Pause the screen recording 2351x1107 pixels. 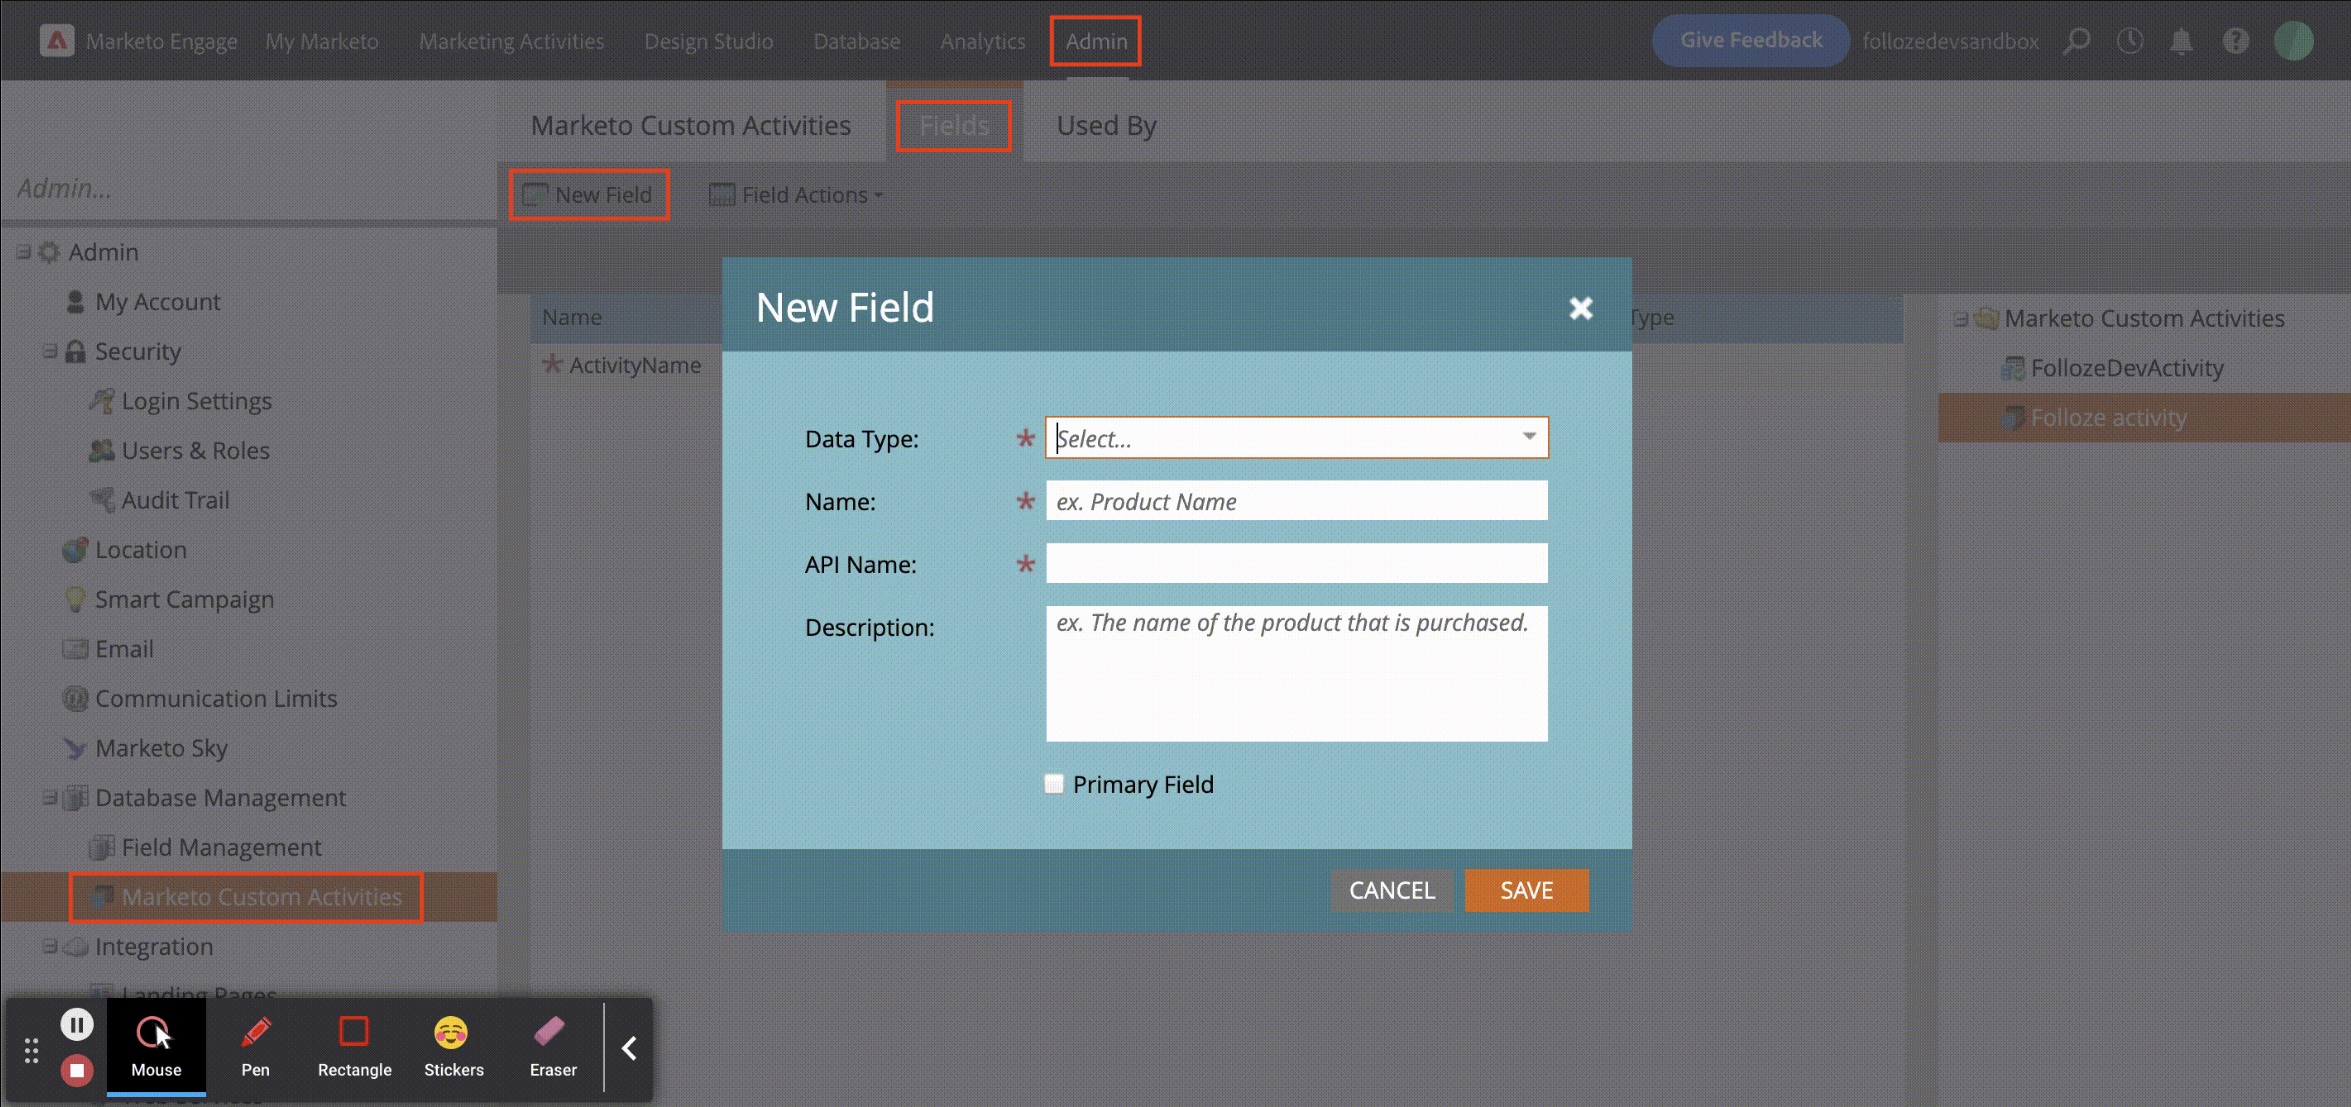click(77, 1024)
